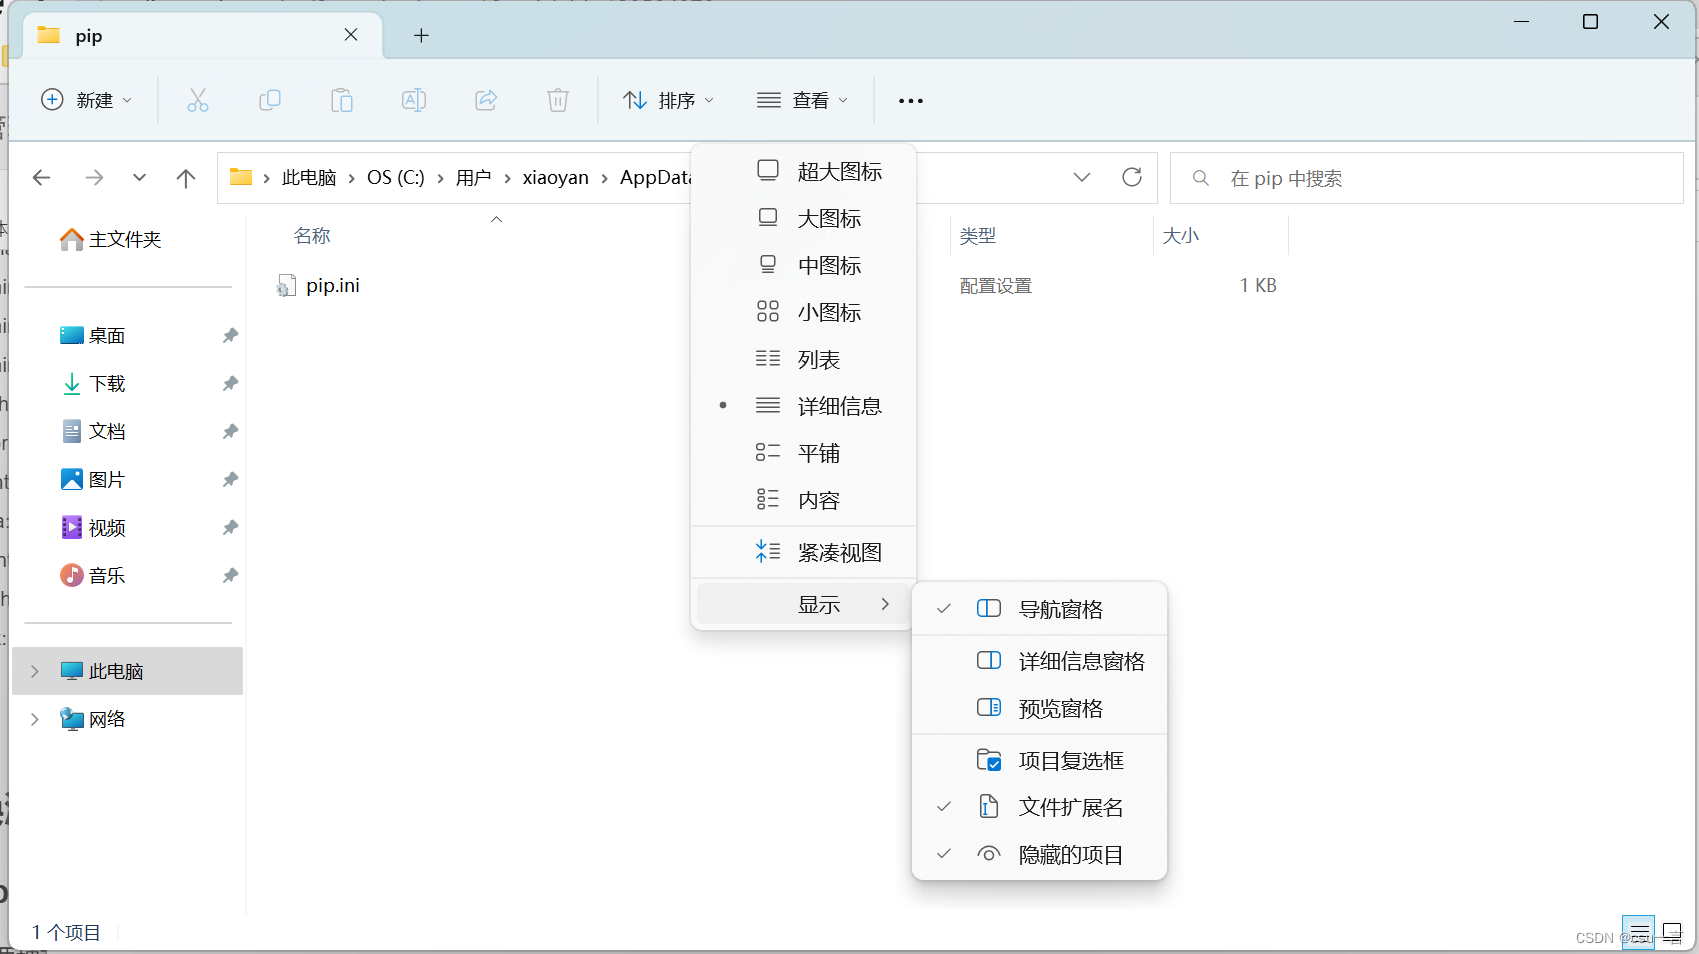Screen dimensions: 1699x954
Task: Click the Rename icon in toolbar
Action: pos(414,100)
